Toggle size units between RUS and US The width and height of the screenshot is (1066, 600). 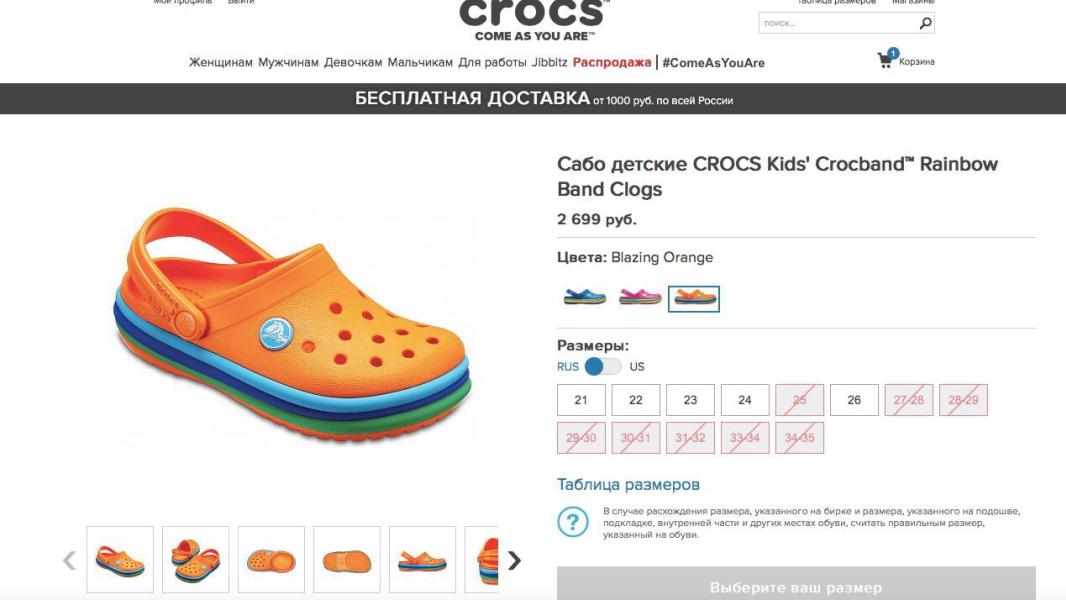click(602, 367)
